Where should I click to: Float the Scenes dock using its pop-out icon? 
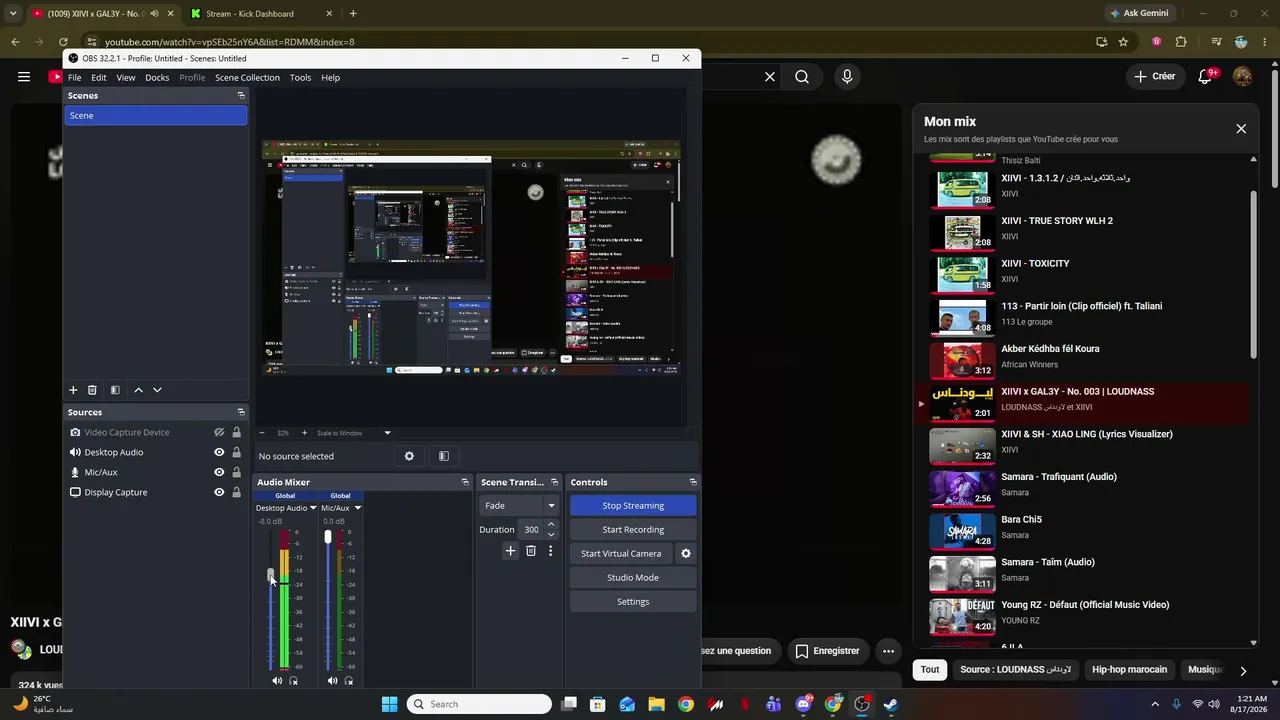(x=241, y=95)
